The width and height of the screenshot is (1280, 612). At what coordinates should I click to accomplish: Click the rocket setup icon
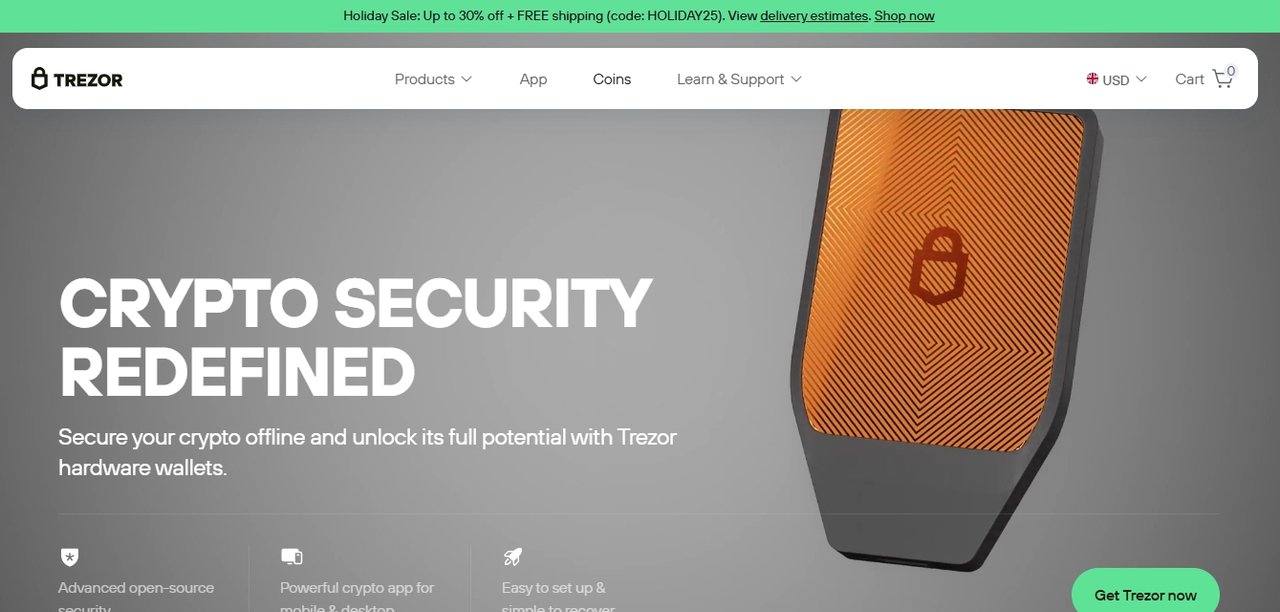pyautogui.click(x=513, y=557)
